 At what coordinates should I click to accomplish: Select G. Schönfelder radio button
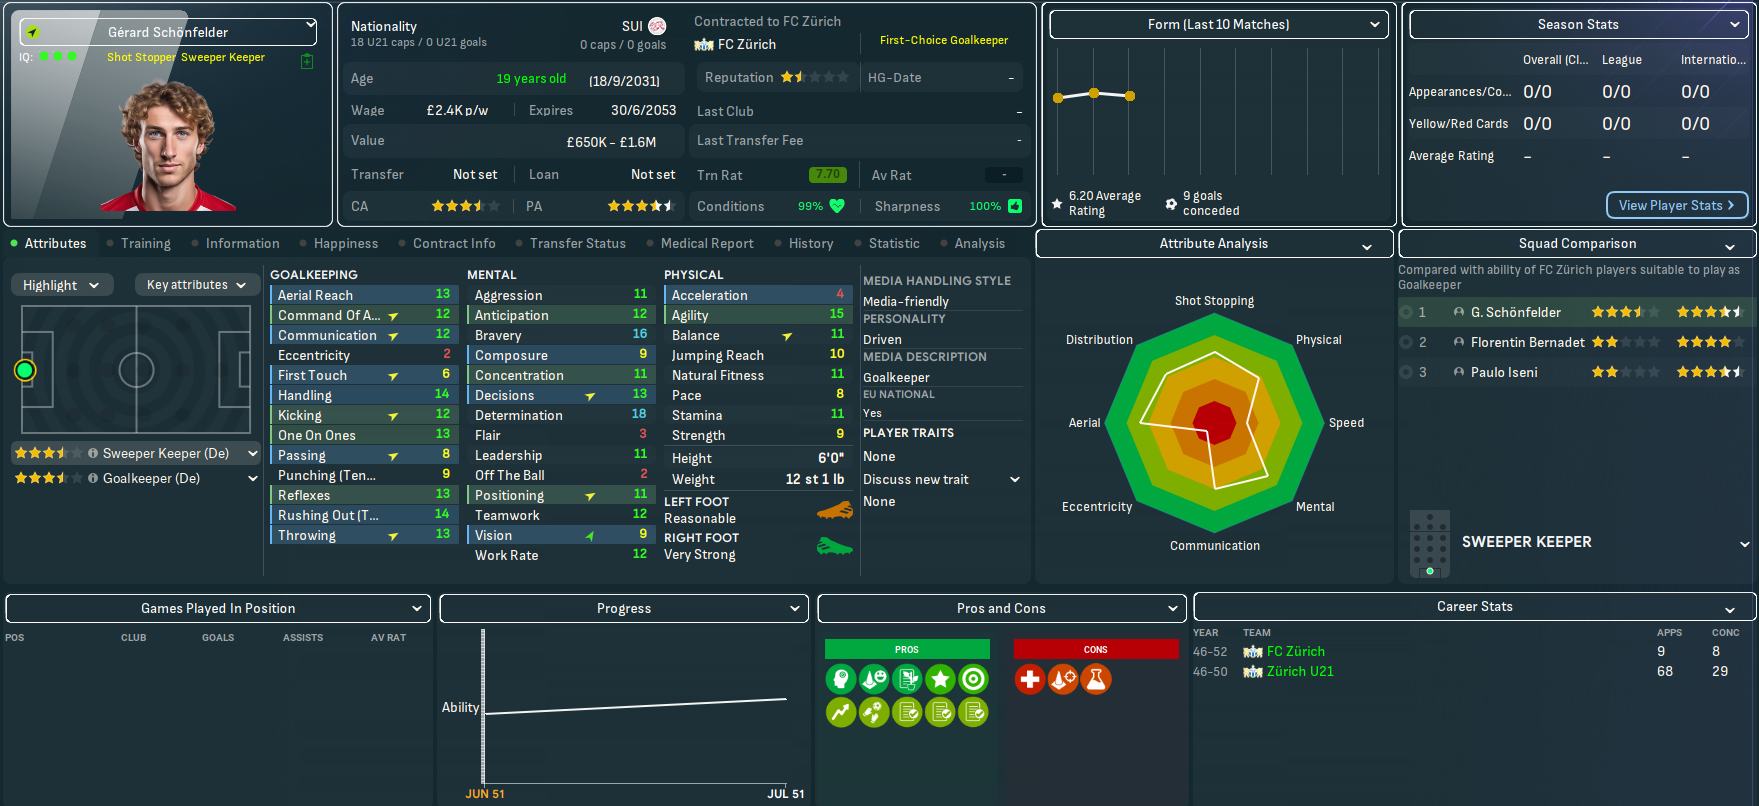[1407, 312]
